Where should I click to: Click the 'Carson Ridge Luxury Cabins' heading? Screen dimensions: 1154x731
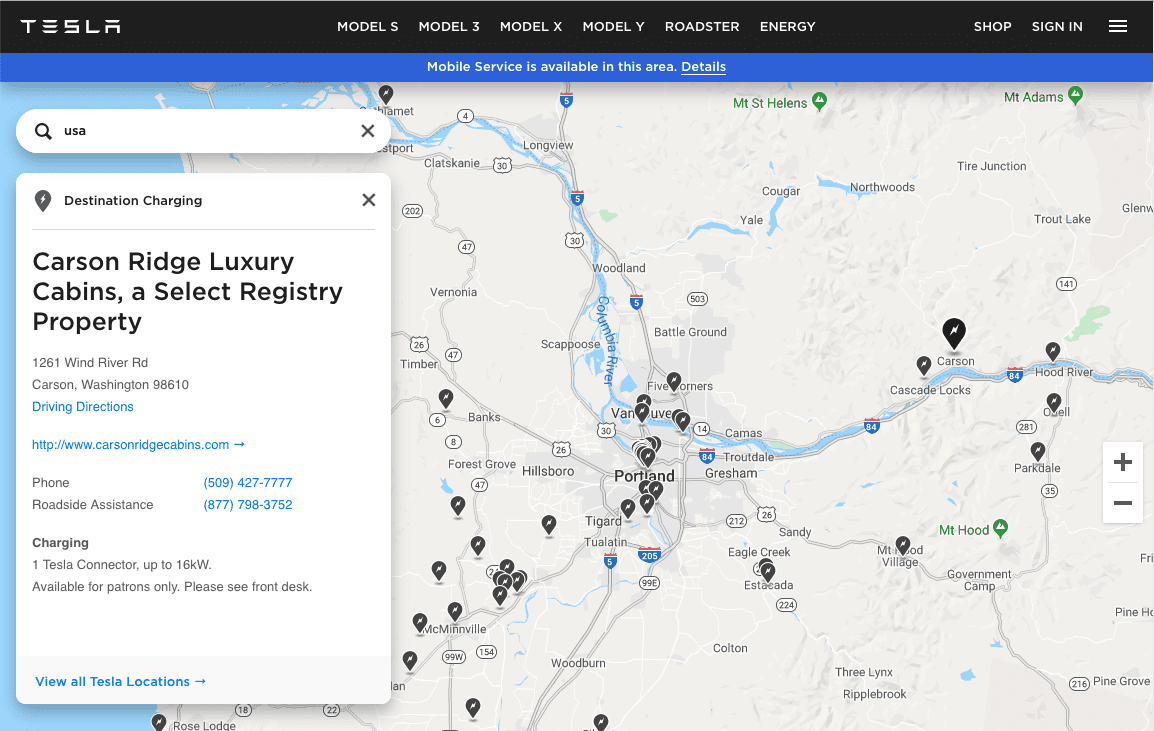click(x=187, y=292)
